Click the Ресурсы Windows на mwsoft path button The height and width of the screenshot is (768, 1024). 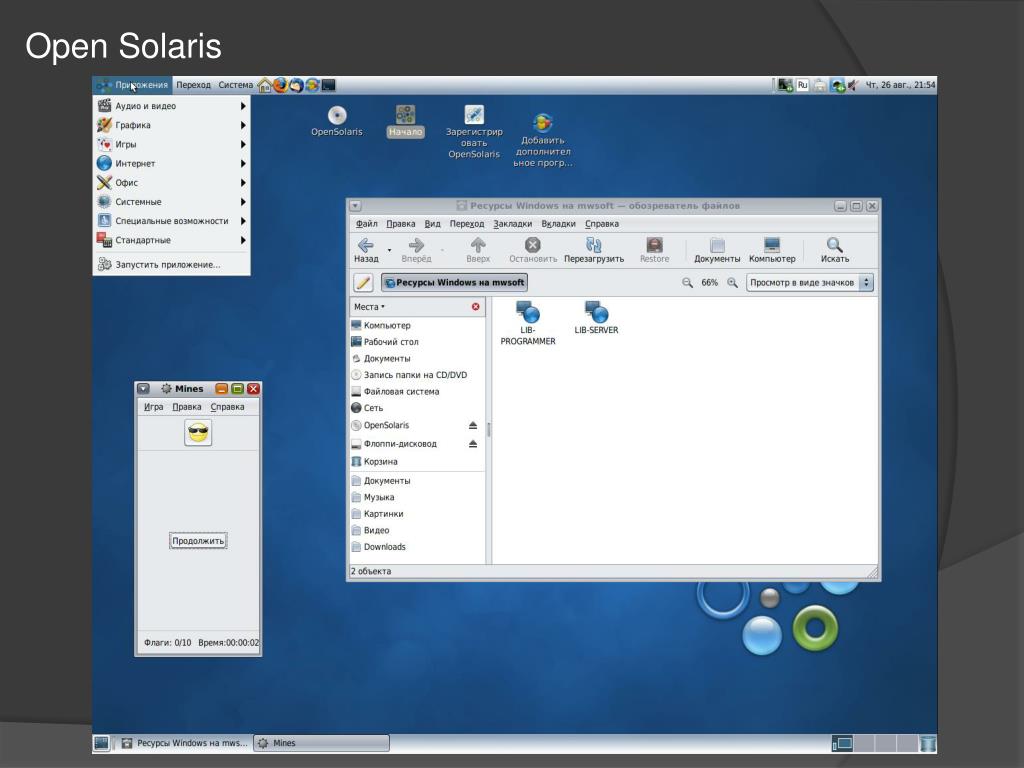click(455, 283)
